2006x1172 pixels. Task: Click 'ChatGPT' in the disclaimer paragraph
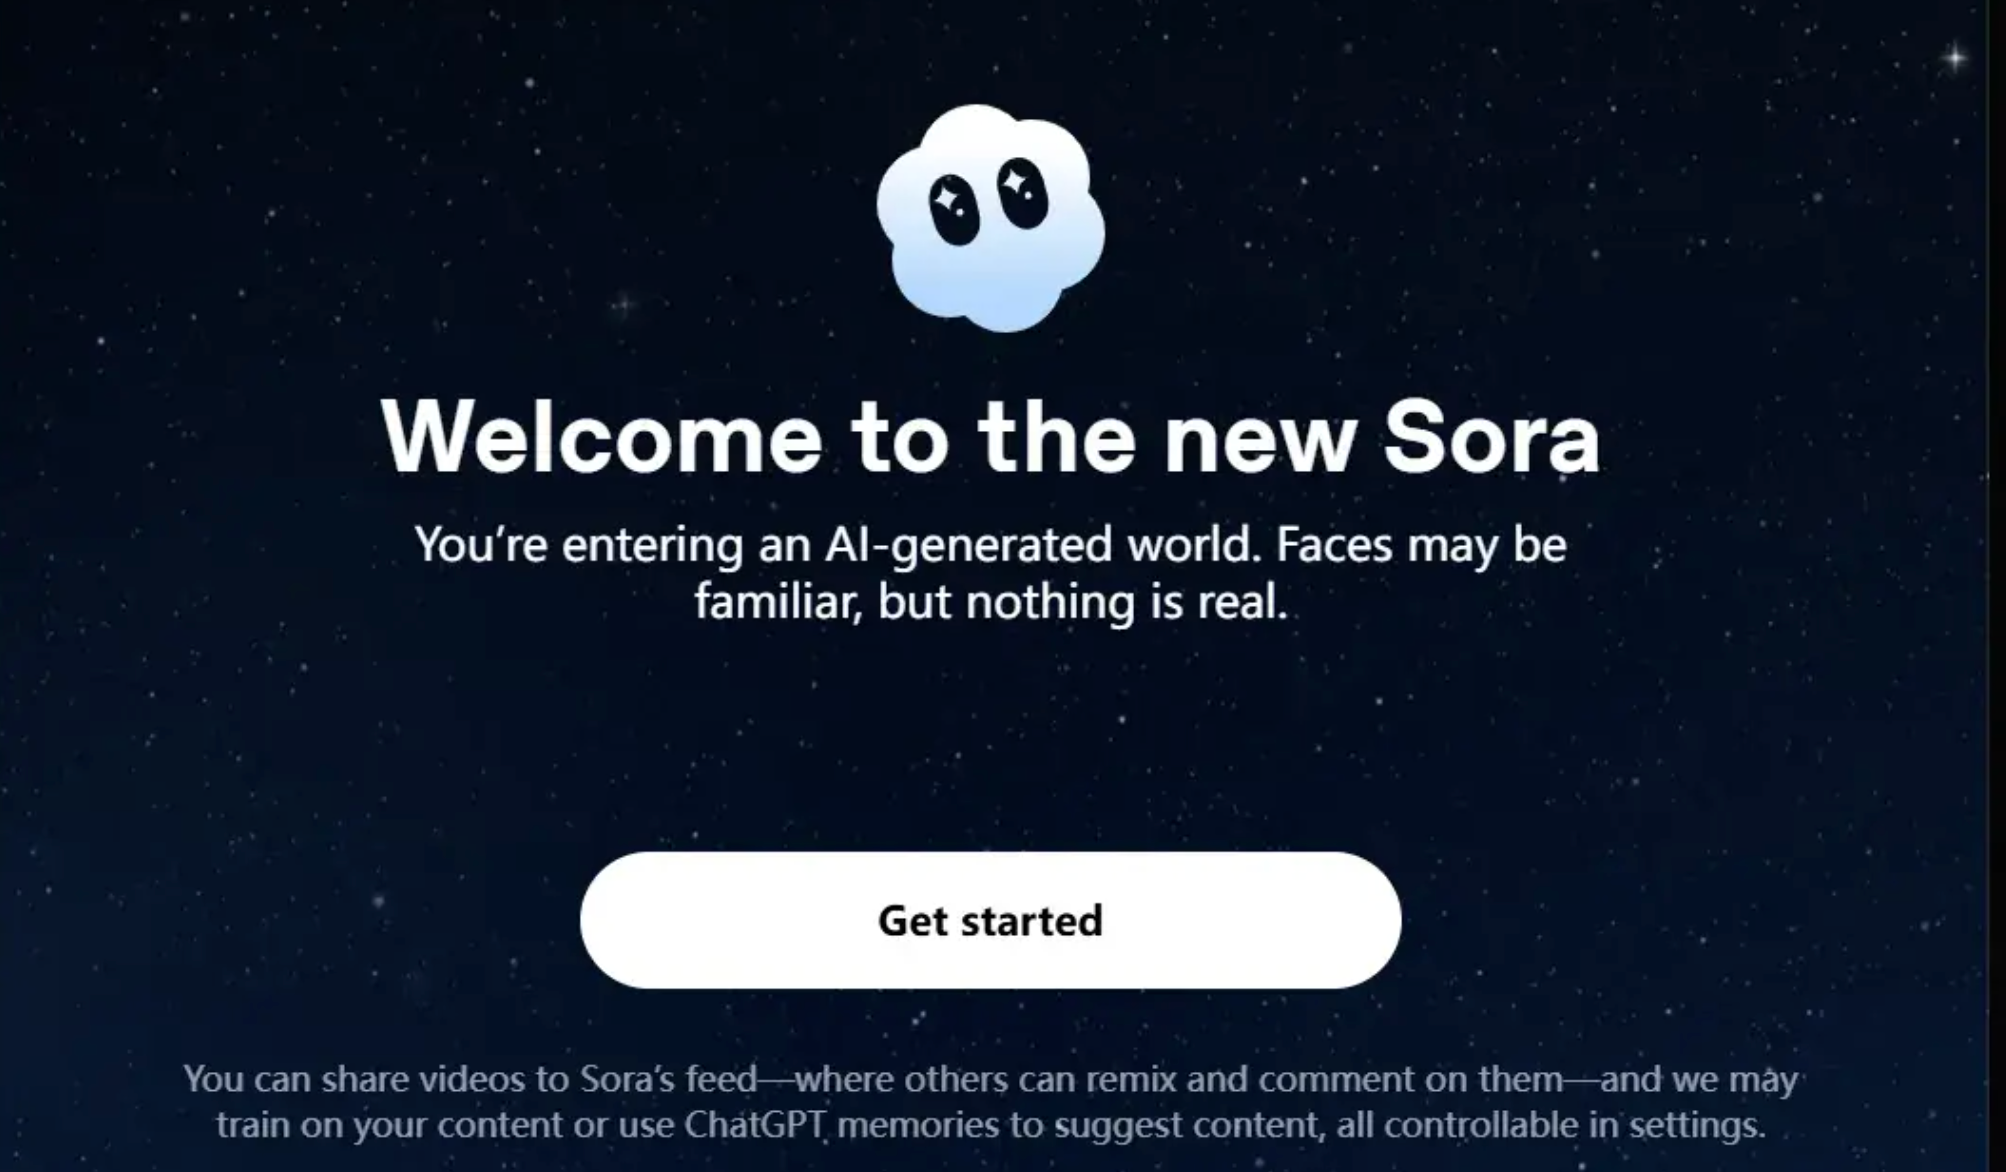tap(755, 1125)
